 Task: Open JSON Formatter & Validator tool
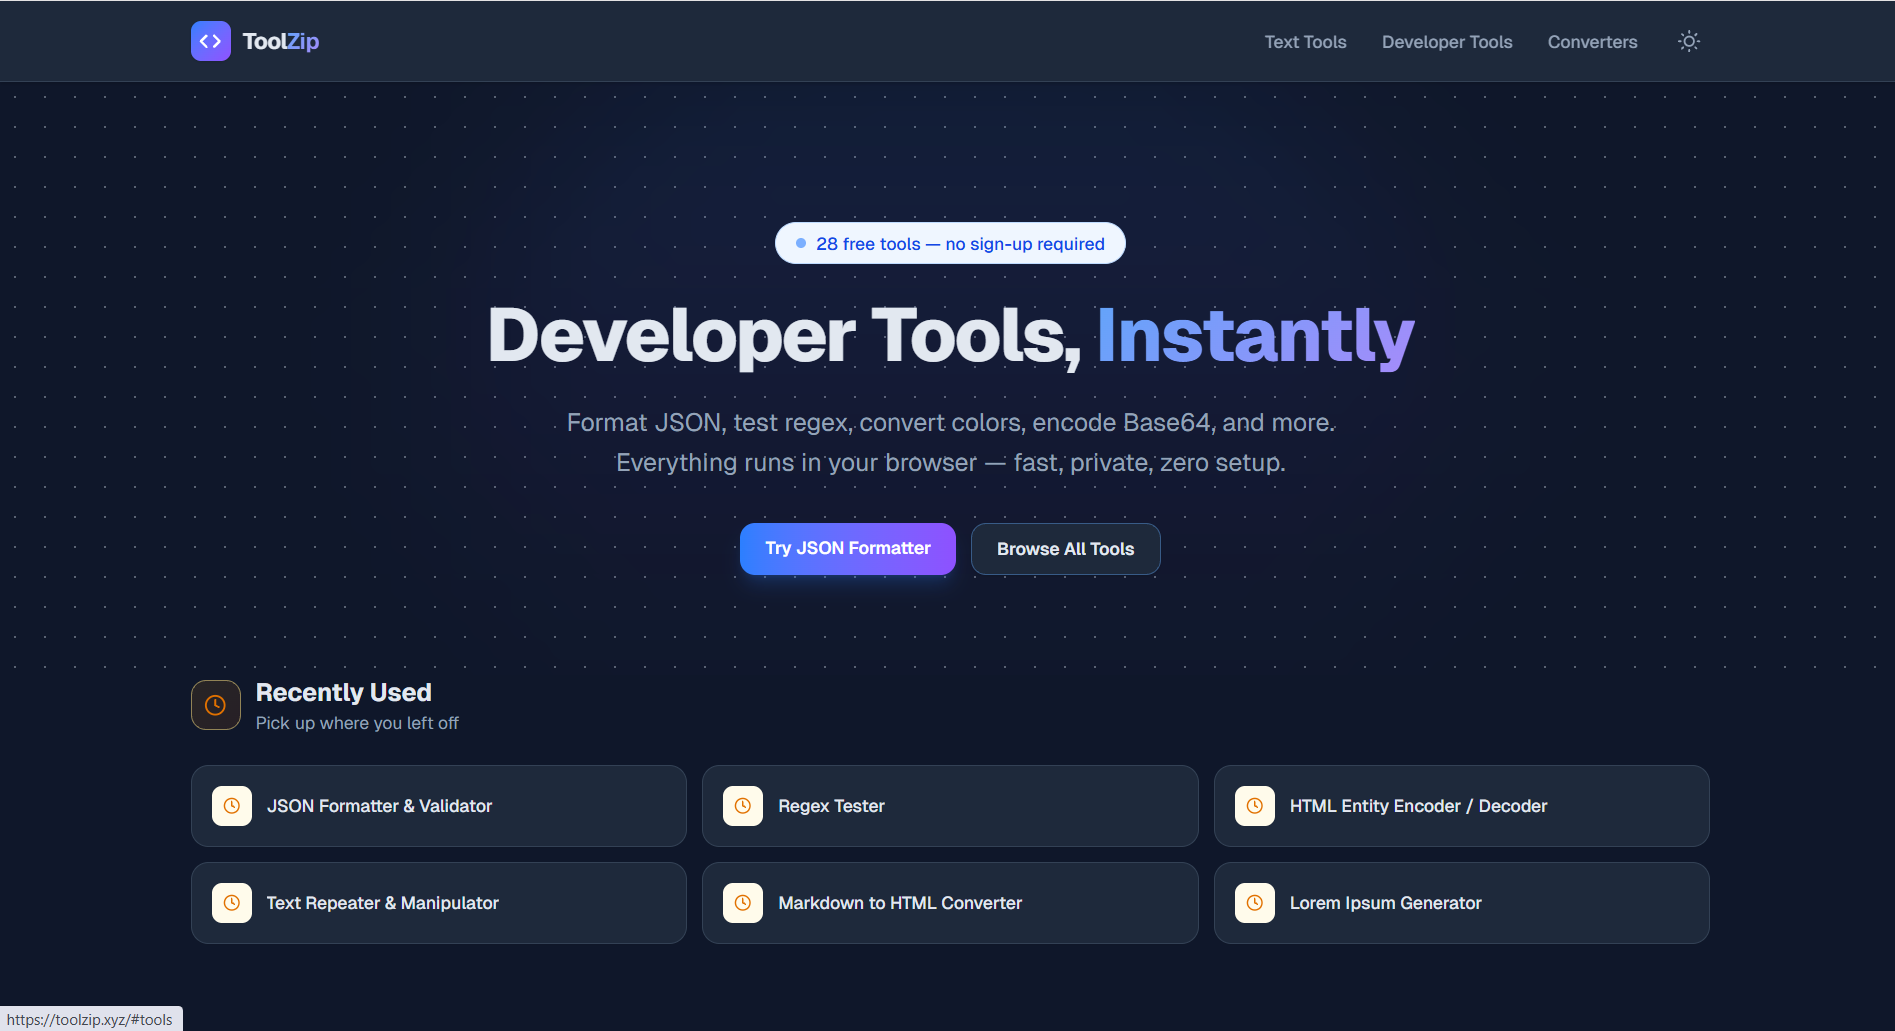tap(439, 806)
